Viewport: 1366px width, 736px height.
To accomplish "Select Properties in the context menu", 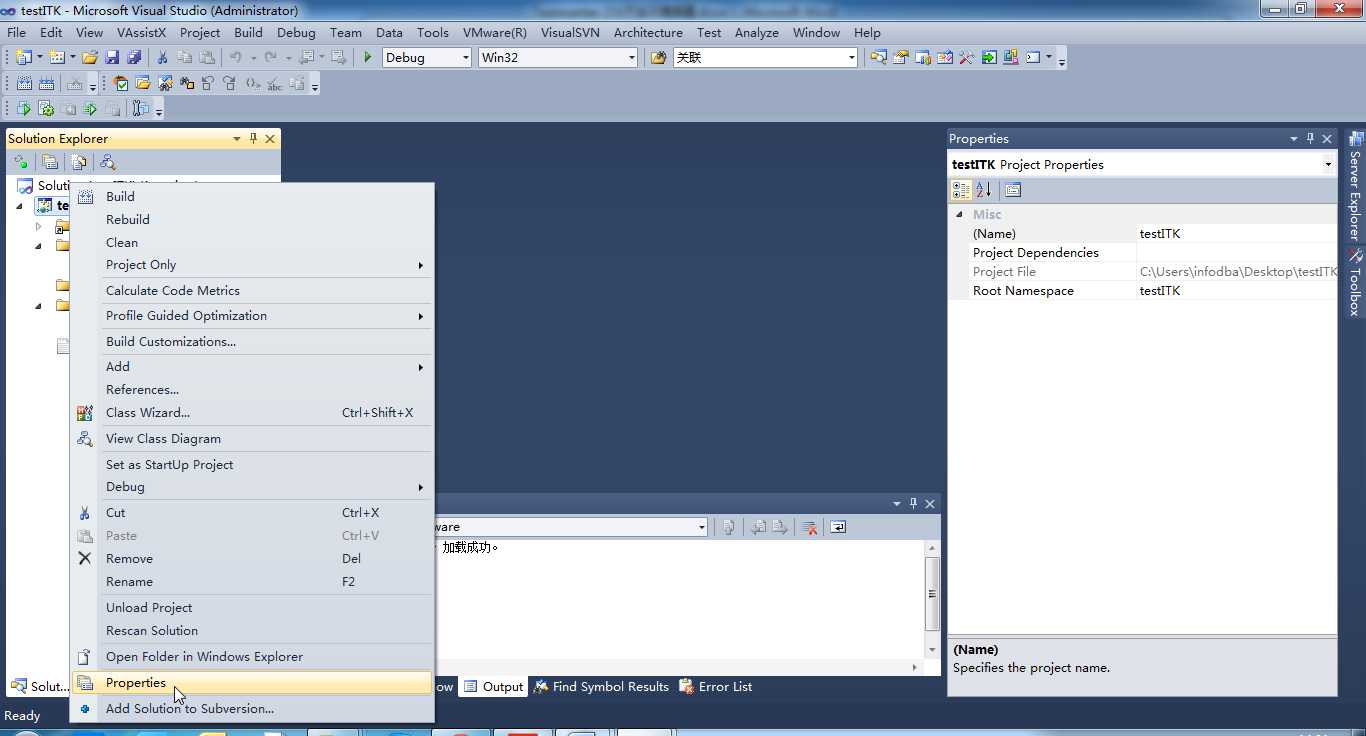I will 252,683.
